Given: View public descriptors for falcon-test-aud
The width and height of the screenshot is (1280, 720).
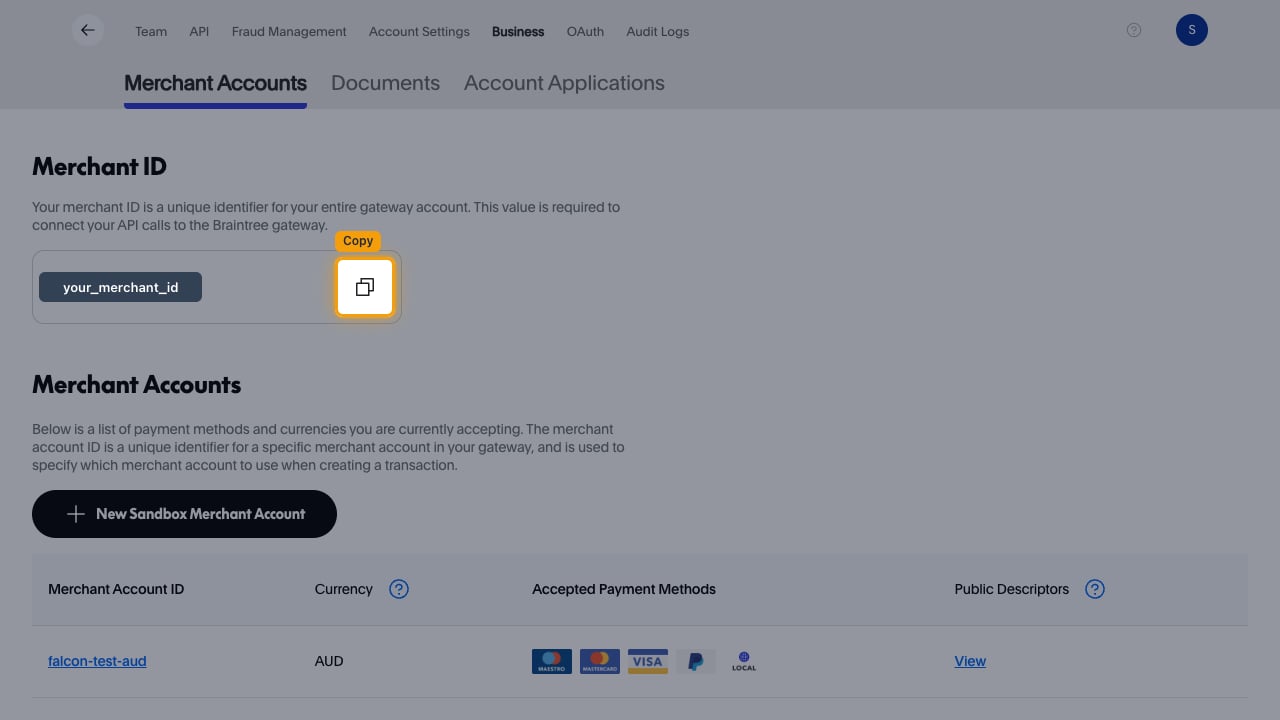Looking at the screenshot, I should (970, 661).
